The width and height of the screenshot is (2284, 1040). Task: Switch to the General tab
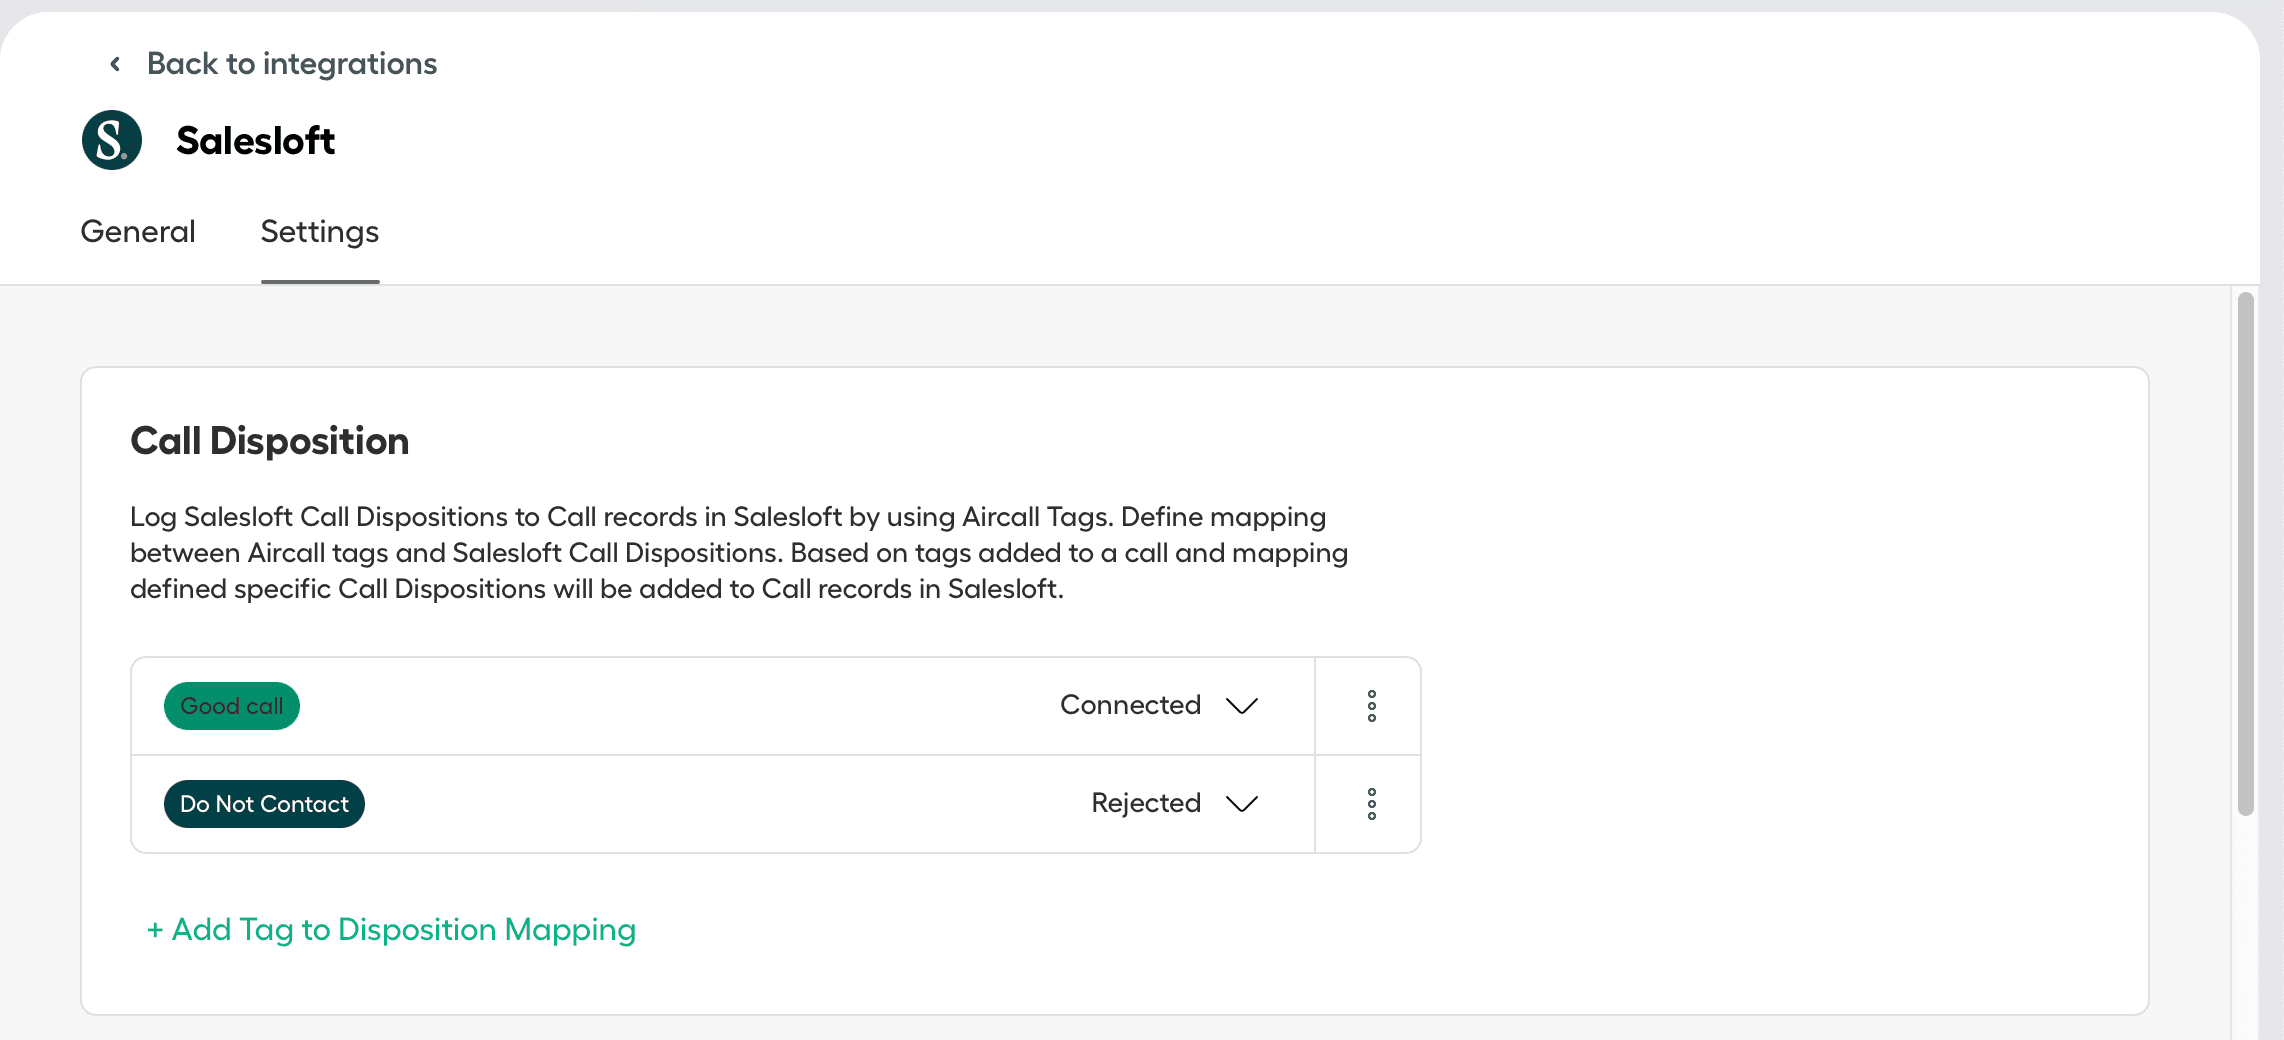138,232
